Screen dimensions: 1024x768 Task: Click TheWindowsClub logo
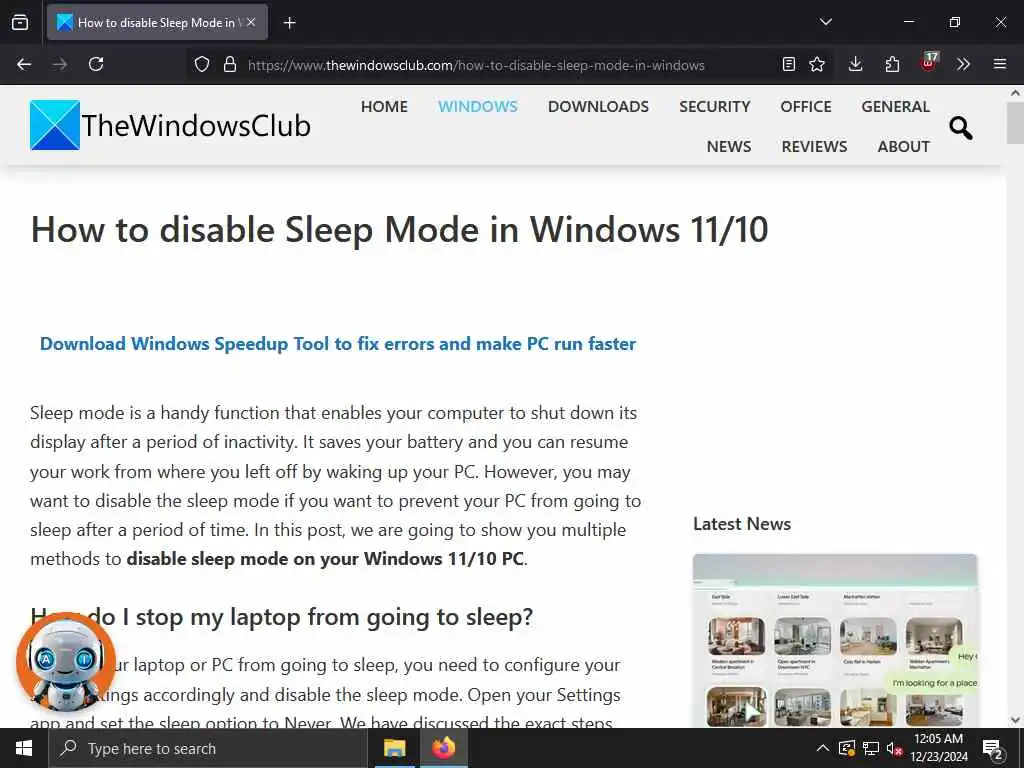click(170, 125)
